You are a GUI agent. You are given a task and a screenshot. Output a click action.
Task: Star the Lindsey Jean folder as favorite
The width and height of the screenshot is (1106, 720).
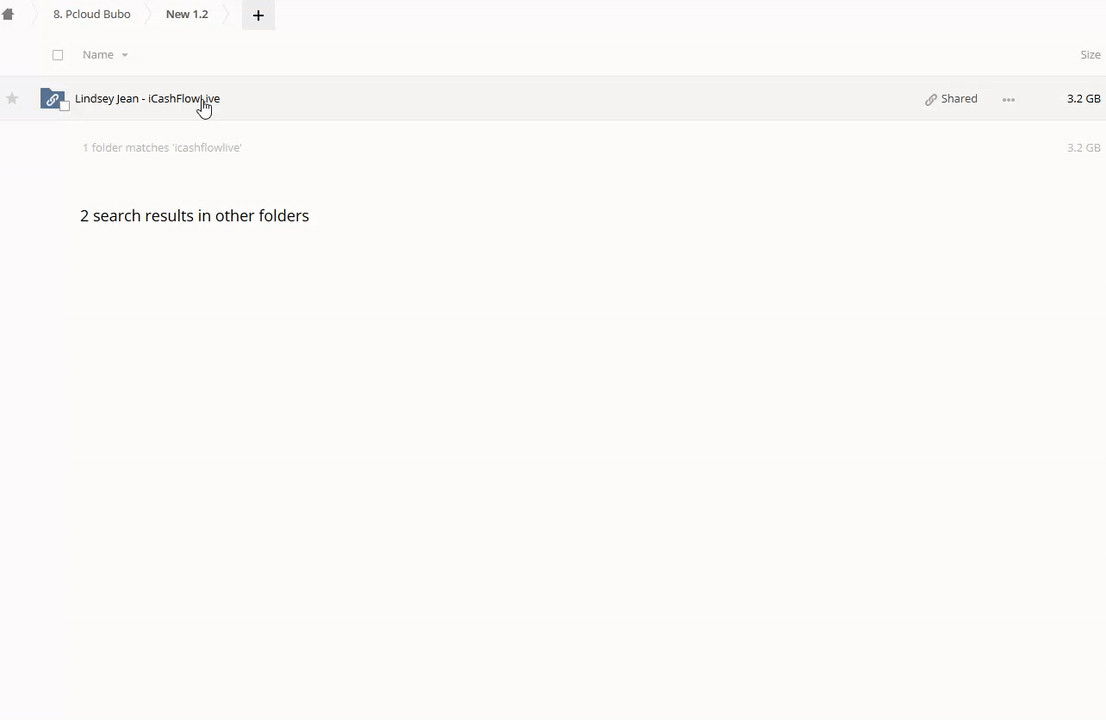click(12, 98)
